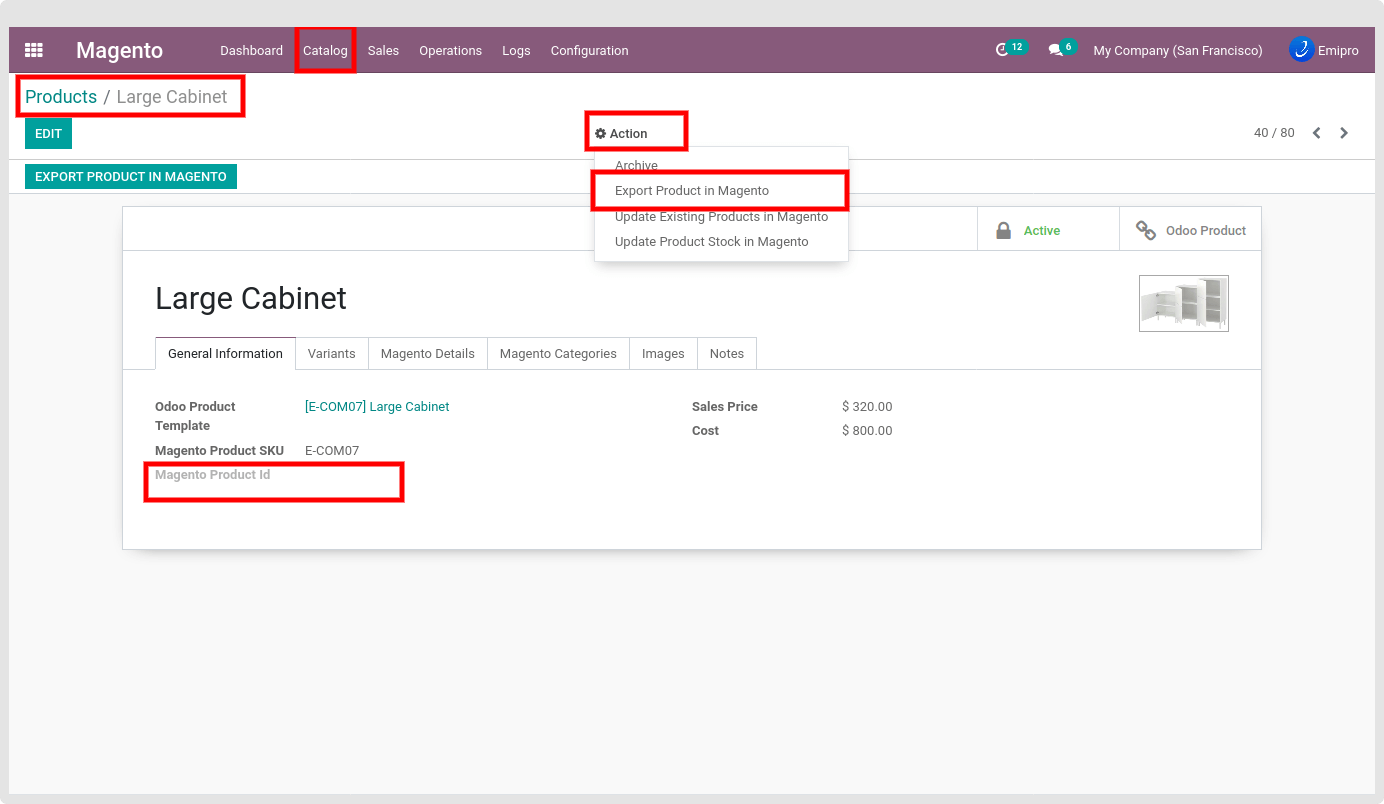Screen dimensions: 1384x804
Task: Go back to Products breadcrumb
Action: click(x=61, y=97)
